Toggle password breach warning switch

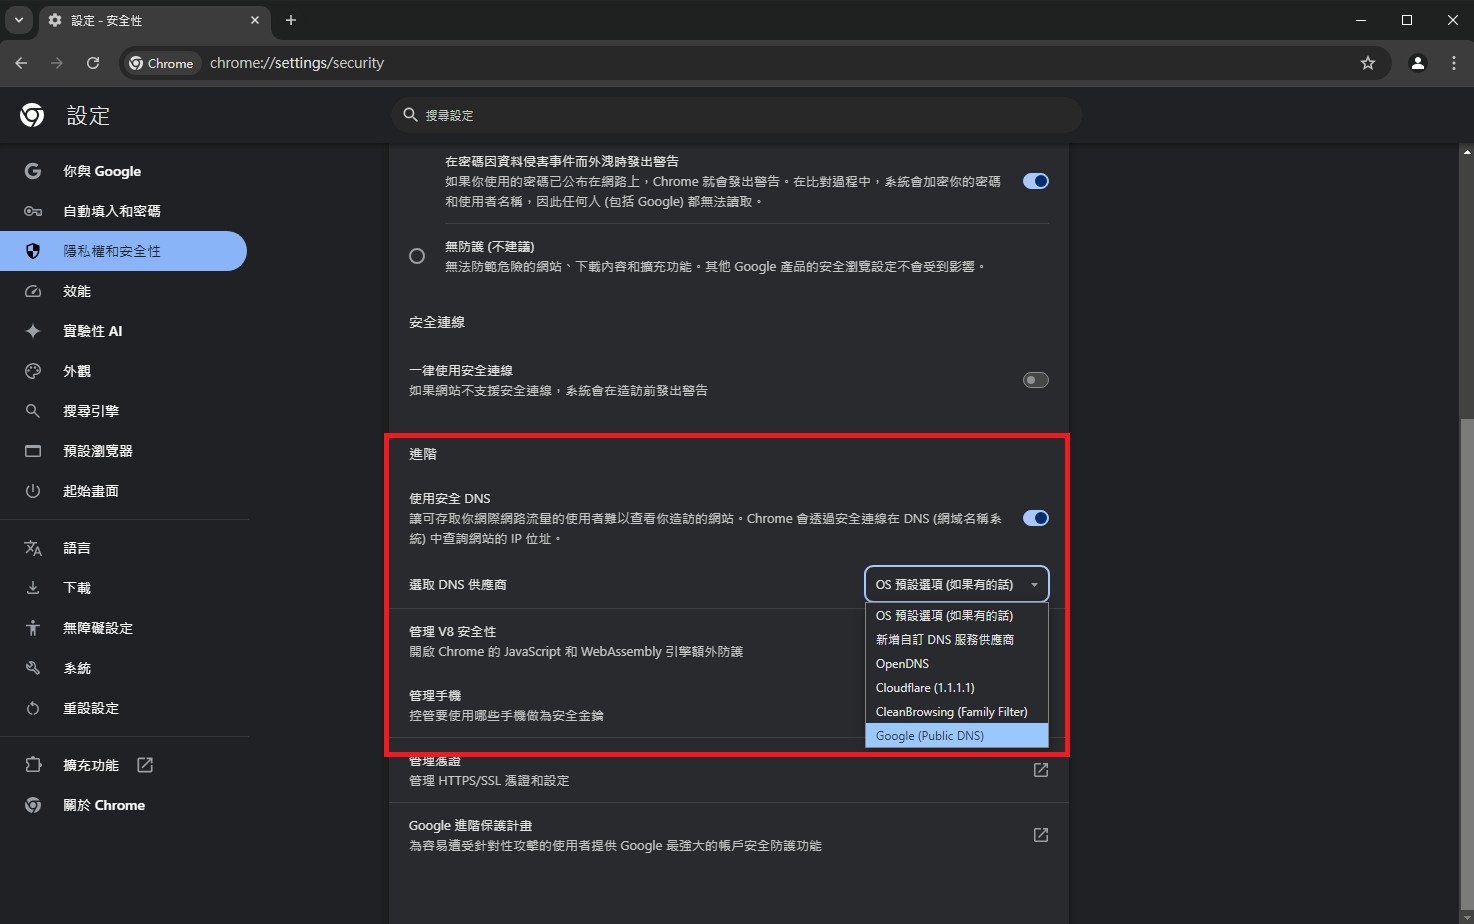pos(1036,181)
